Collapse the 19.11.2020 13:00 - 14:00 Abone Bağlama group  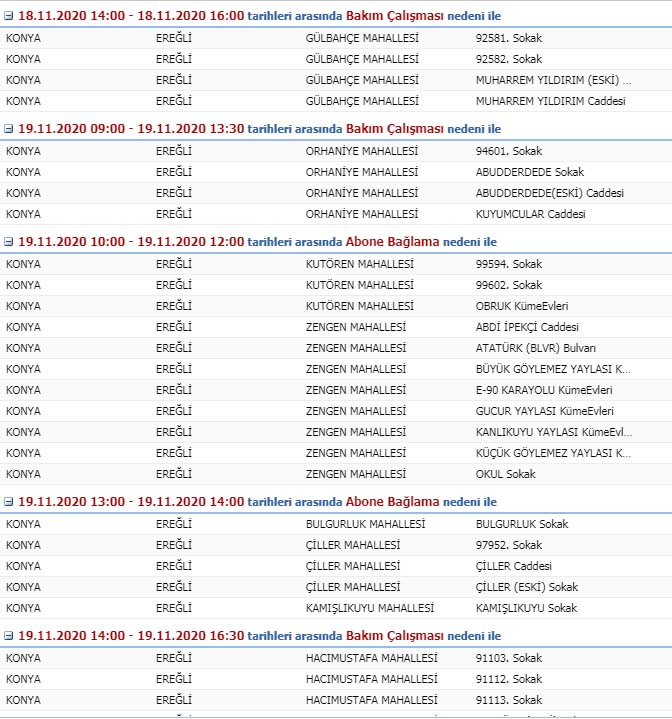tap(8, 502)
